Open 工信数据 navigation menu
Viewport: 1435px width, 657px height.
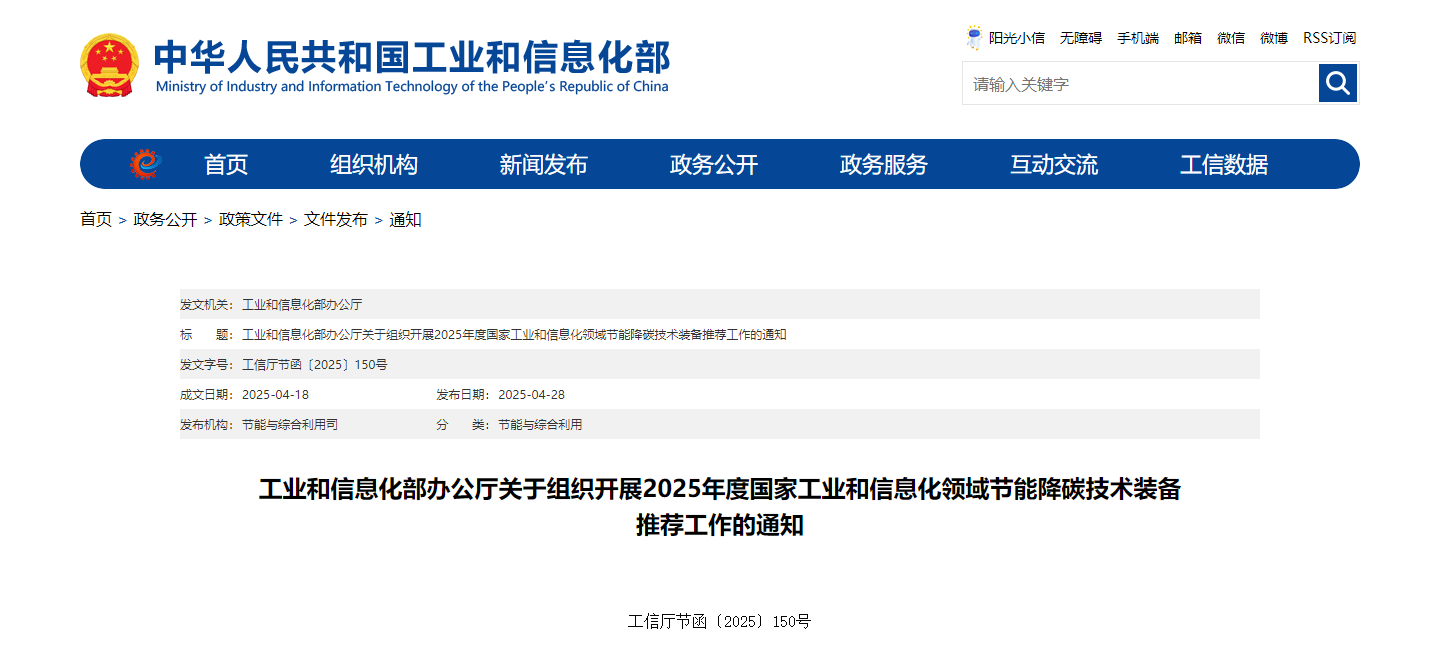1224,165
